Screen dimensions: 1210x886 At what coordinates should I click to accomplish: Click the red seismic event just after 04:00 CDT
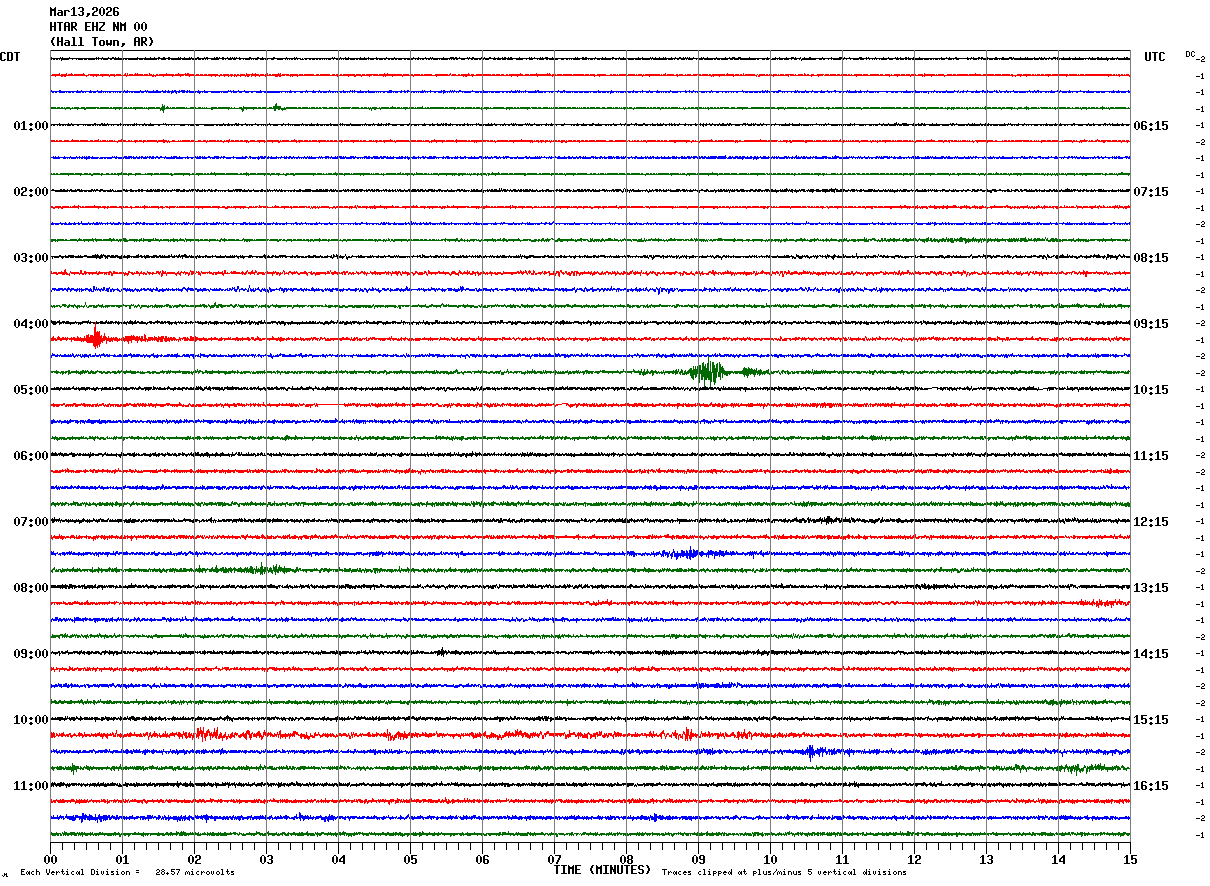[96, 339]
